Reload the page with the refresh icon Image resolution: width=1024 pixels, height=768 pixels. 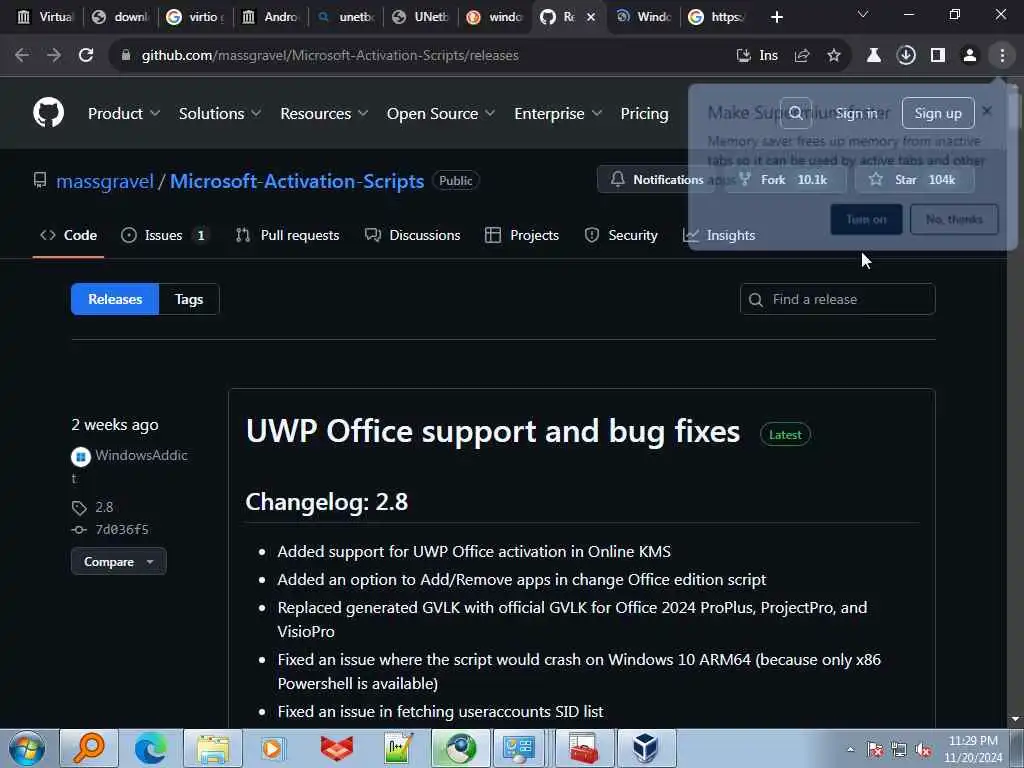pos(86,56)
